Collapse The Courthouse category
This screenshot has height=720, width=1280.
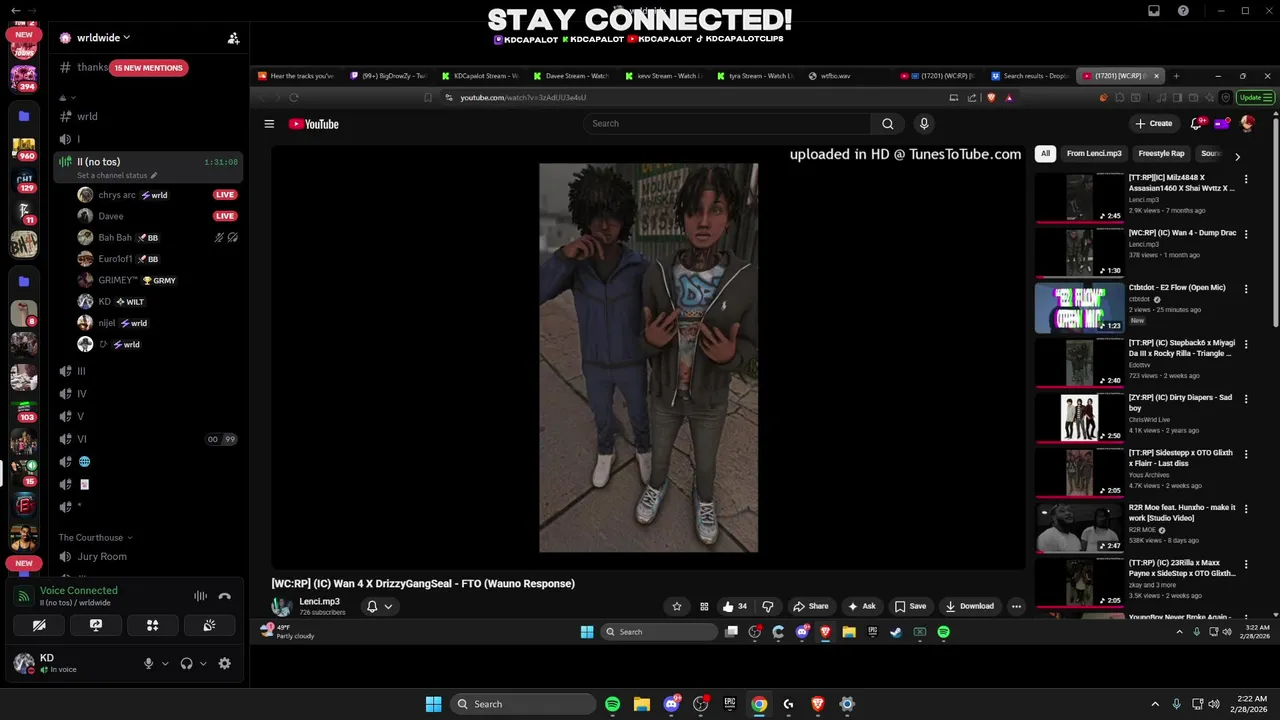tap(96, 538)
